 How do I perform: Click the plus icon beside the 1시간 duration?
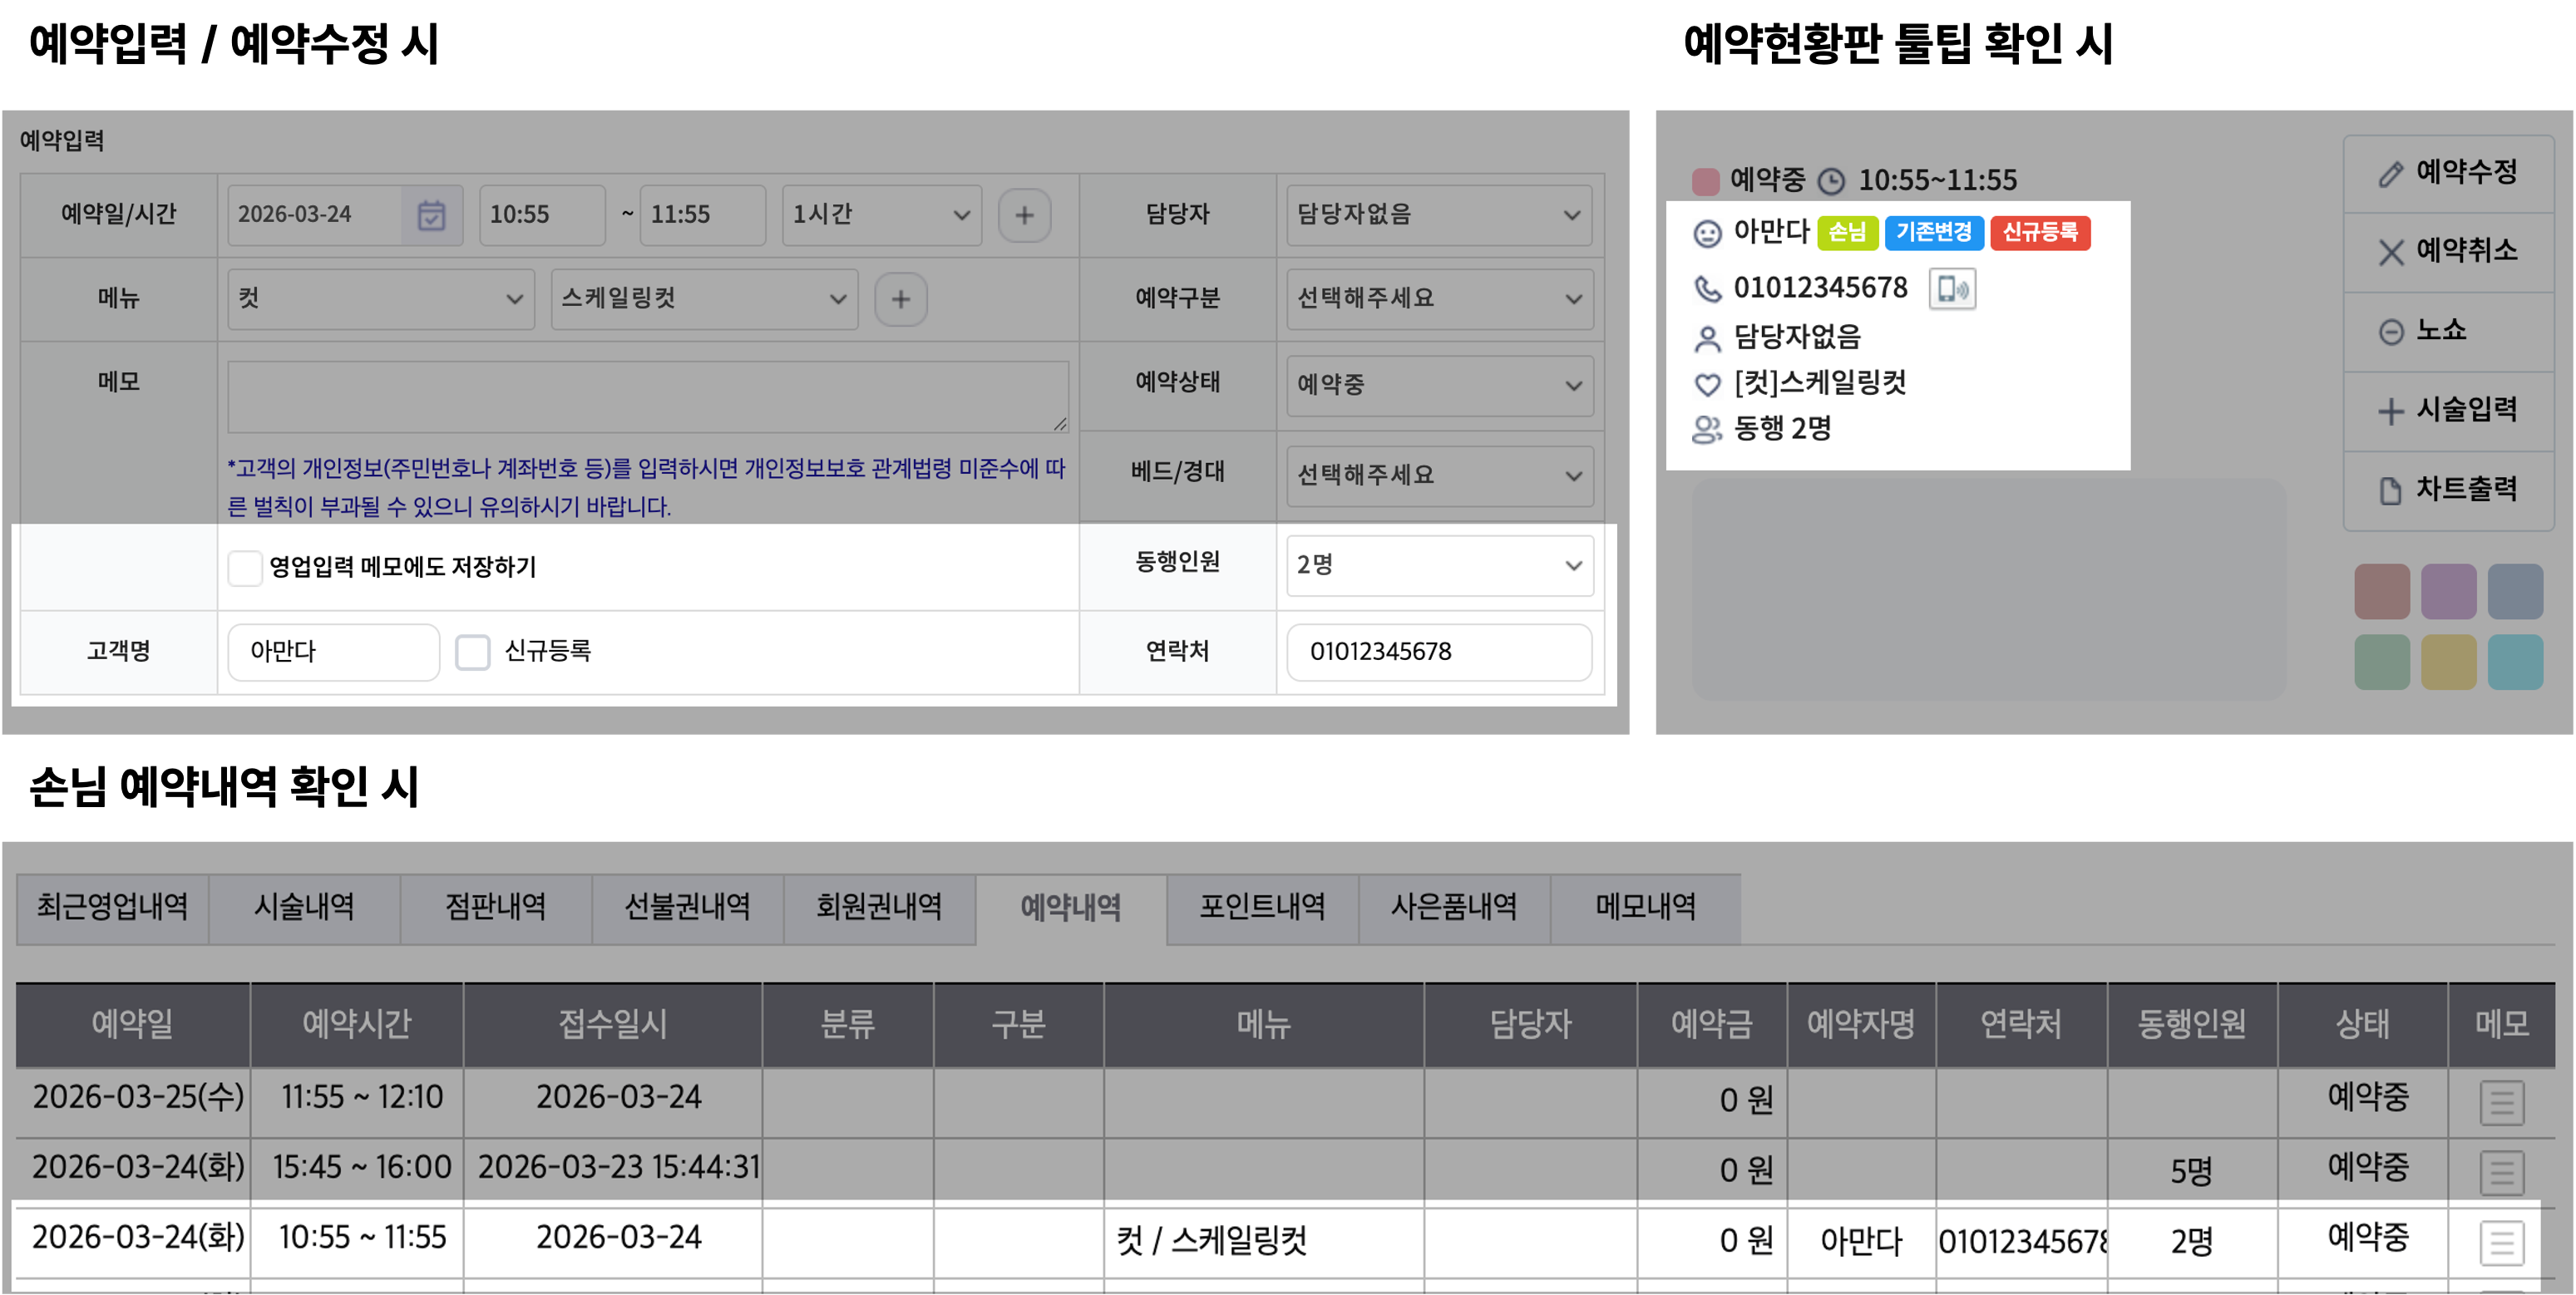(1024, 215)
